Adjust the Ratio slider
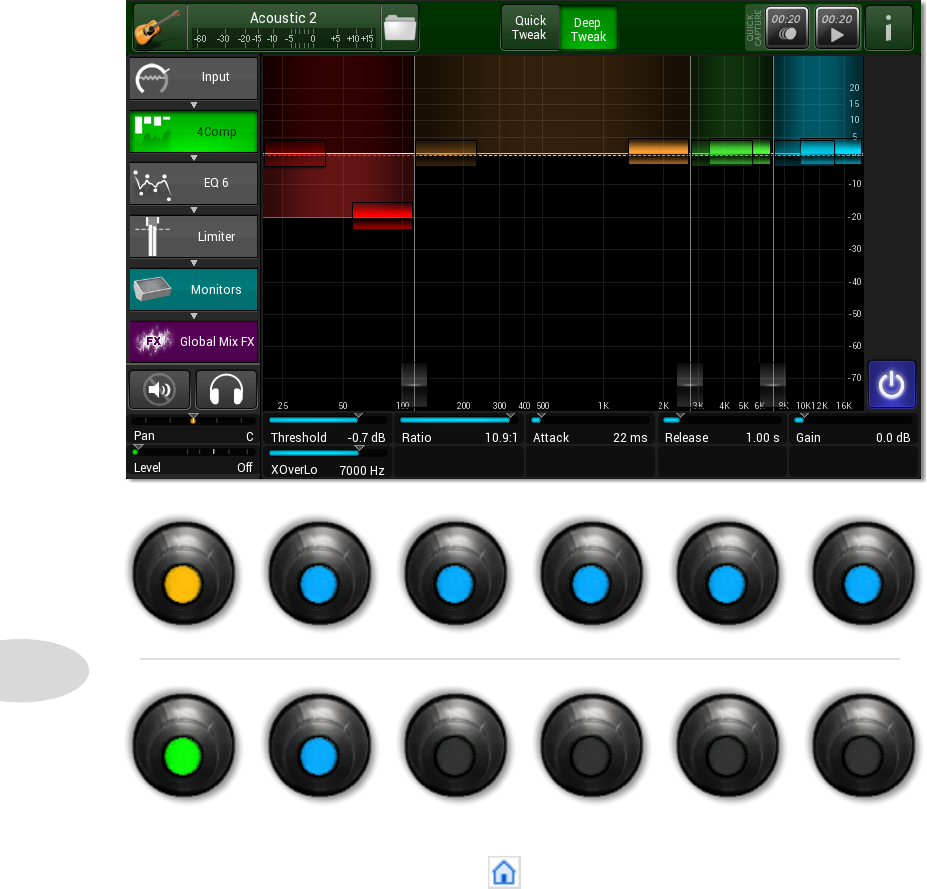This screenshot has width=927, height=889. tap(459, 420)
